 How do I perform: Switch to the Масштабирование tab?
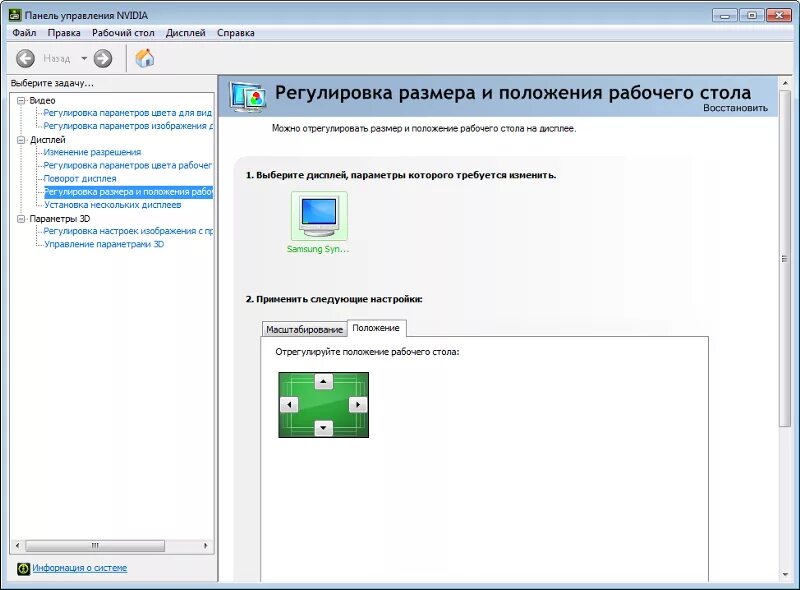pyautogui.click(x=304, y=330)
